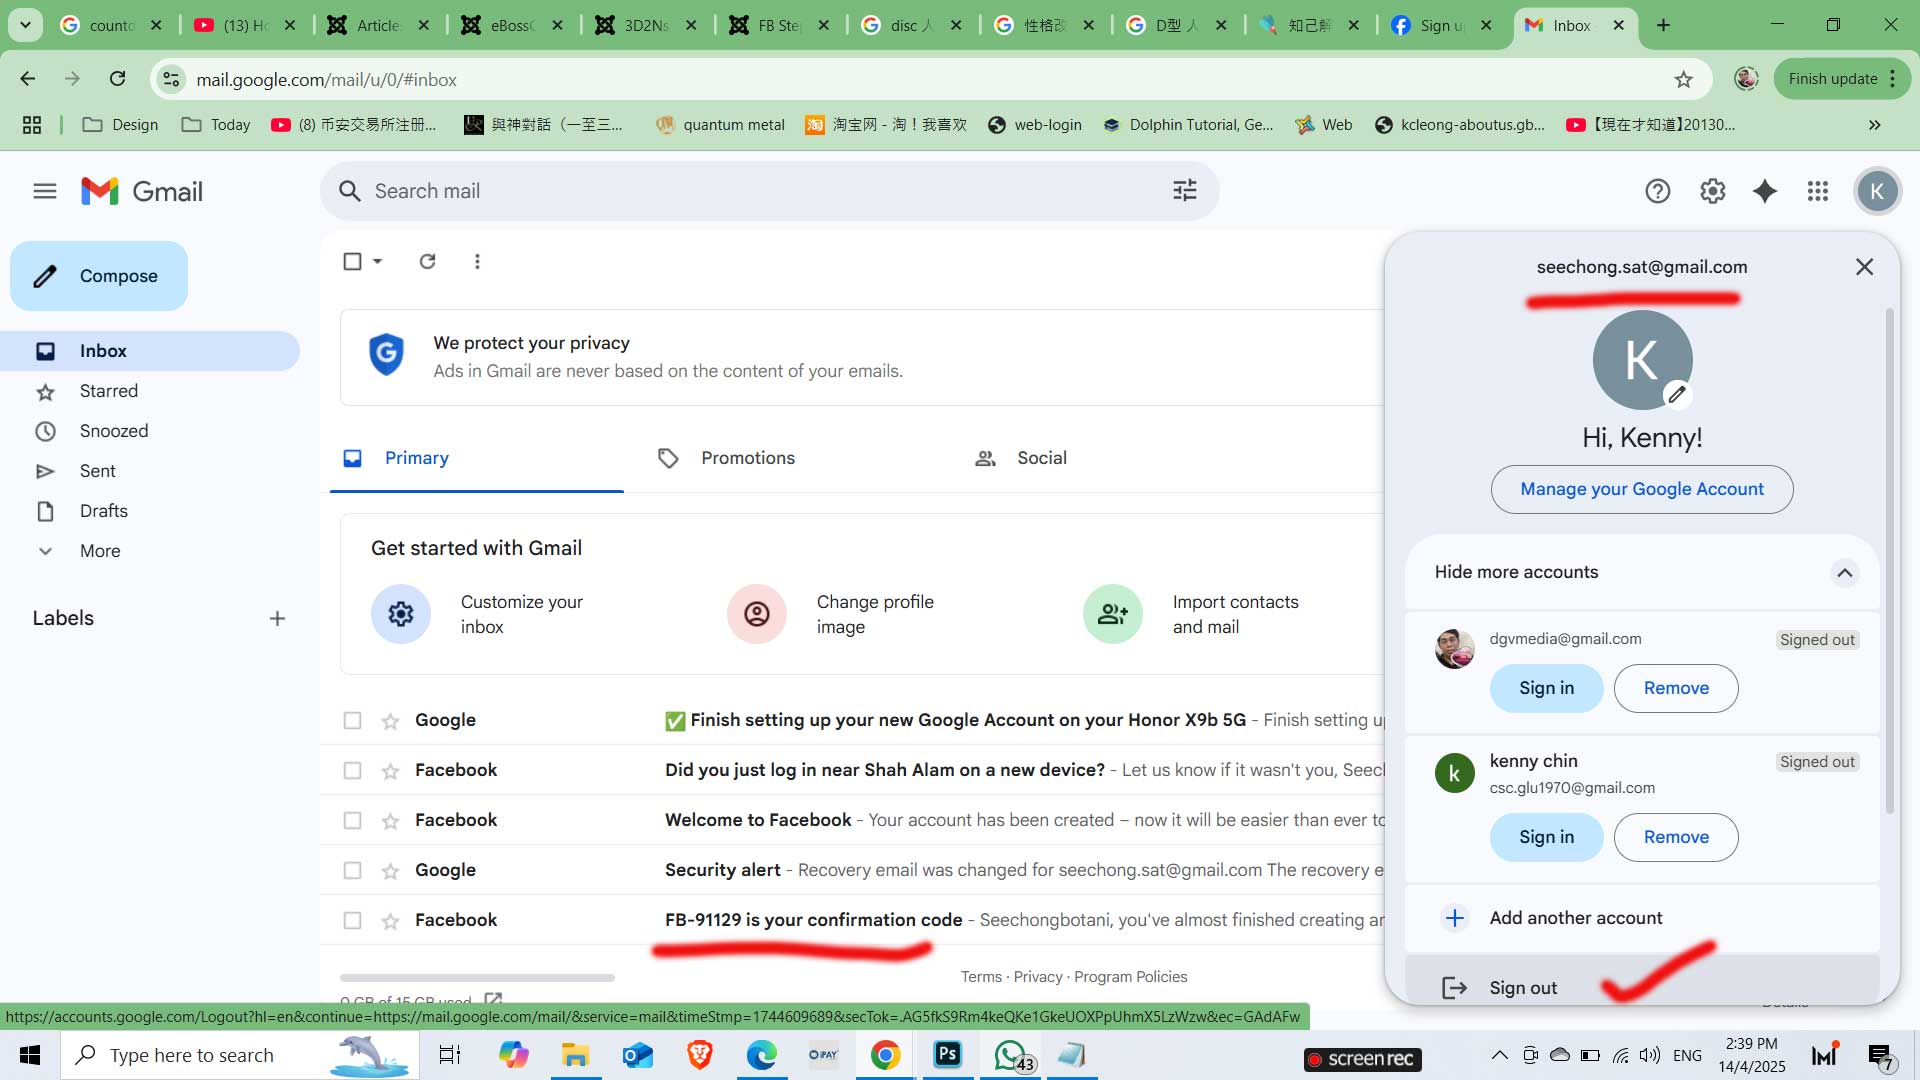Select the Shah Alam login email checkbox
The image size is (1920, 1080).
352,770
